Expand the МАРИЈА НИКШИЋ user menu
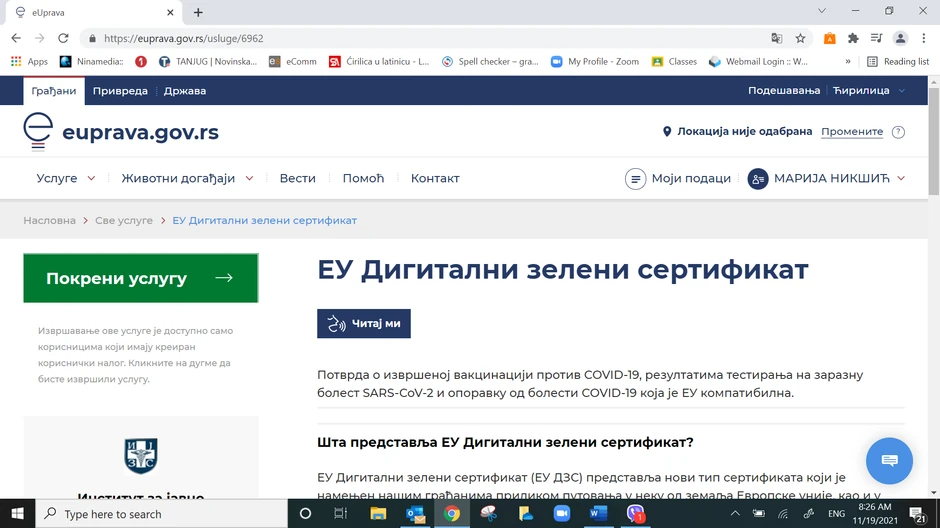This screenshot has height=528, width=940. click(827, 179)
